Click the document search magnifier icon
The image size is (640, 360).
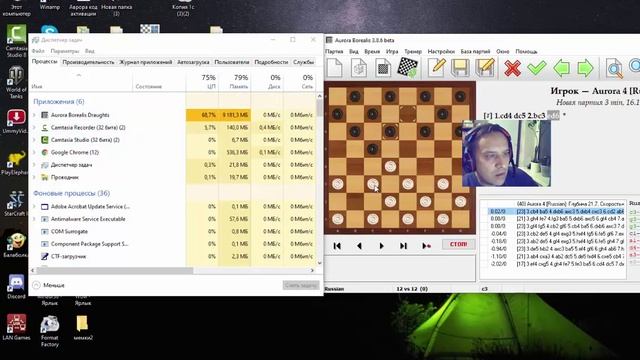[x=614, y=68]
